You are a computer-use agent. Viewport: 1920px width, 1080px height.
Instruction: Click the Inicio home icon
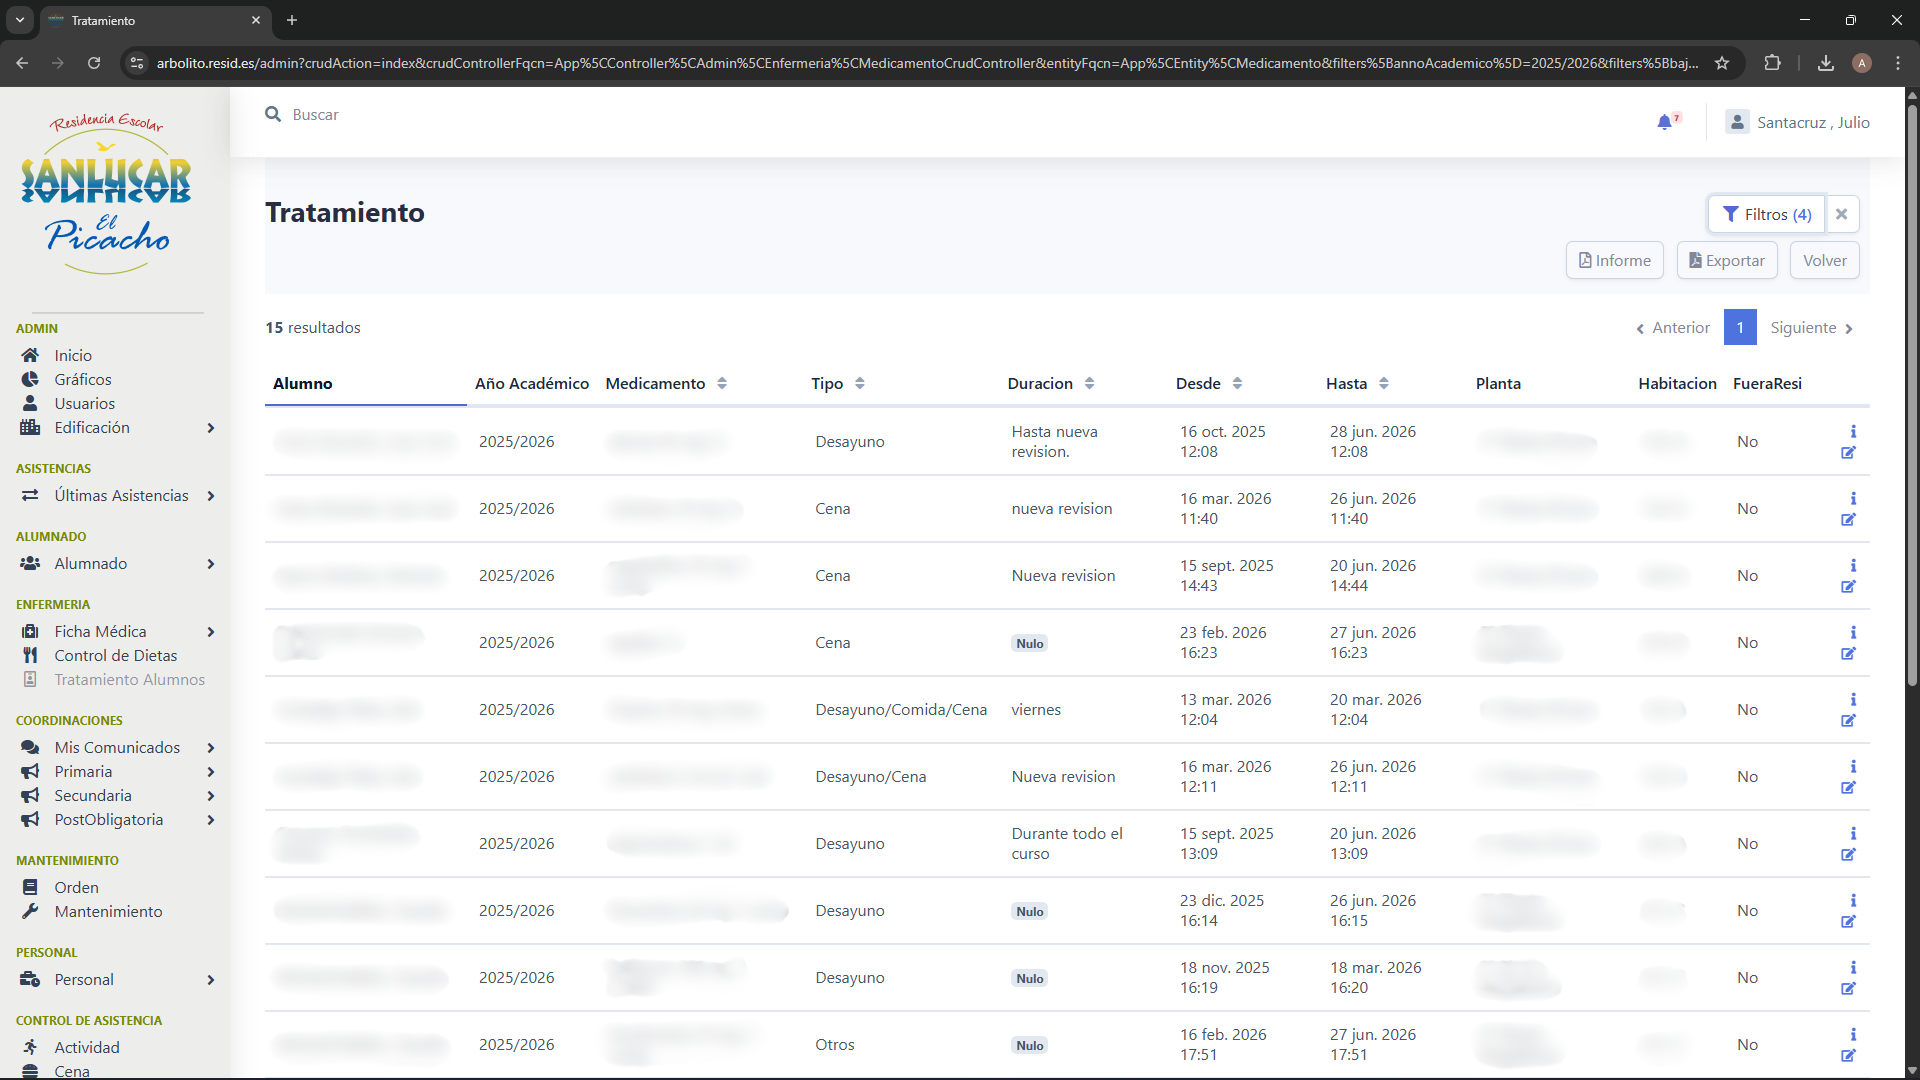(x=30, y=356)
